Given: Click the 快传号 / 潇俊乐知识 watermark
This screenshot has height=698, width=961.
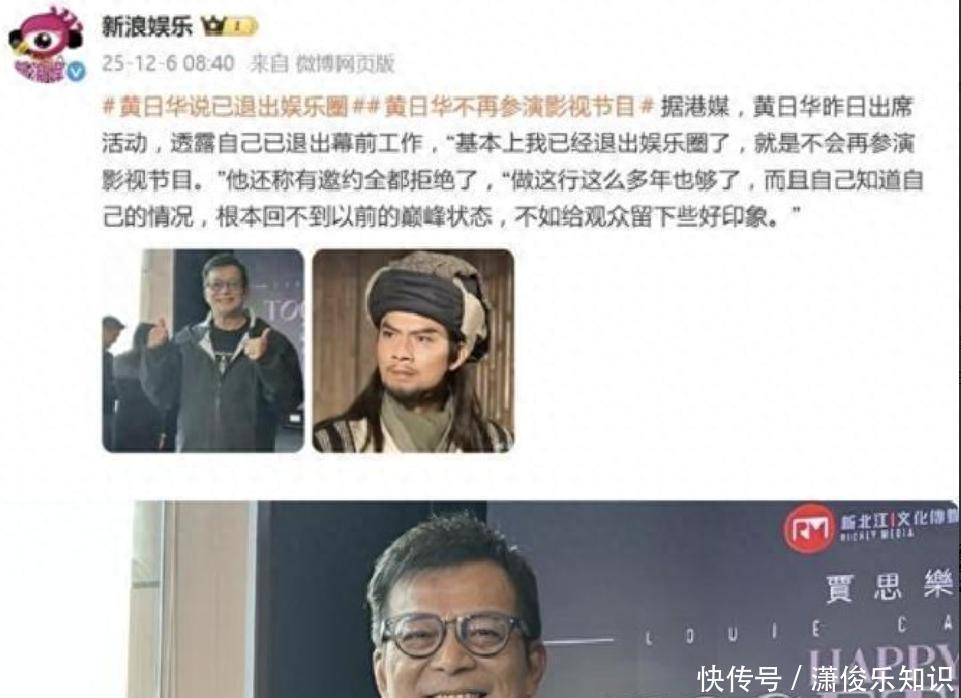Looking at the screenshot, I should click(826, 679).
